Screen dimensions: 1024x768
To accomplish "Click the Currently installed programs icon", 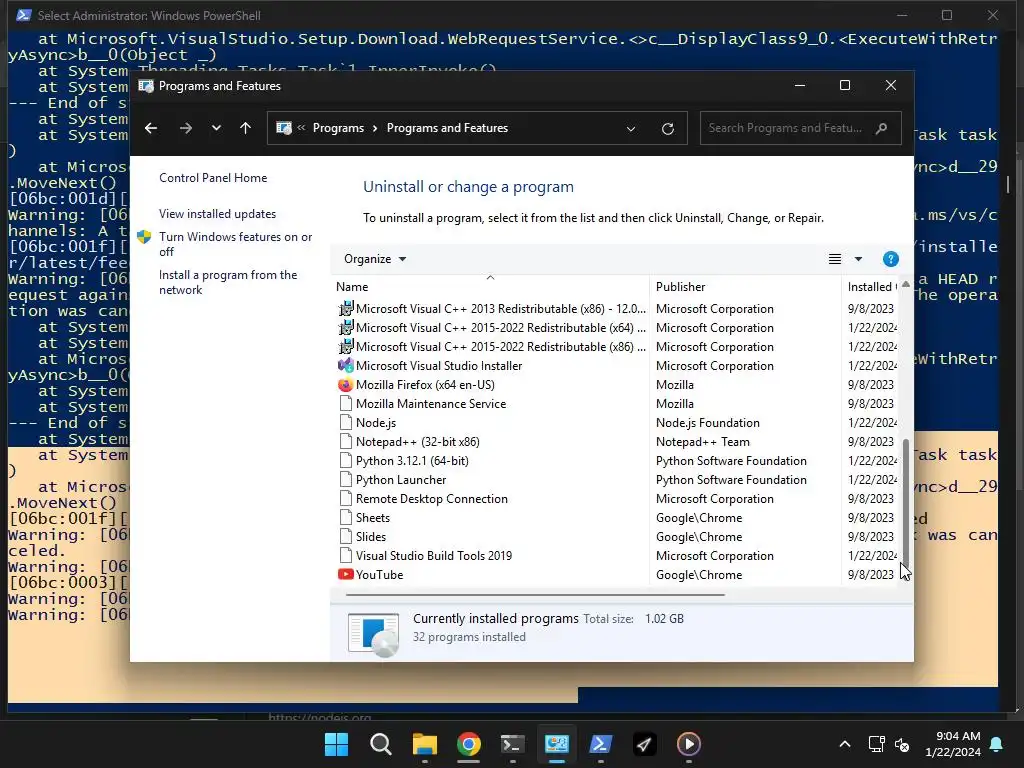I will pyautogui.click(x=374, y=633).
